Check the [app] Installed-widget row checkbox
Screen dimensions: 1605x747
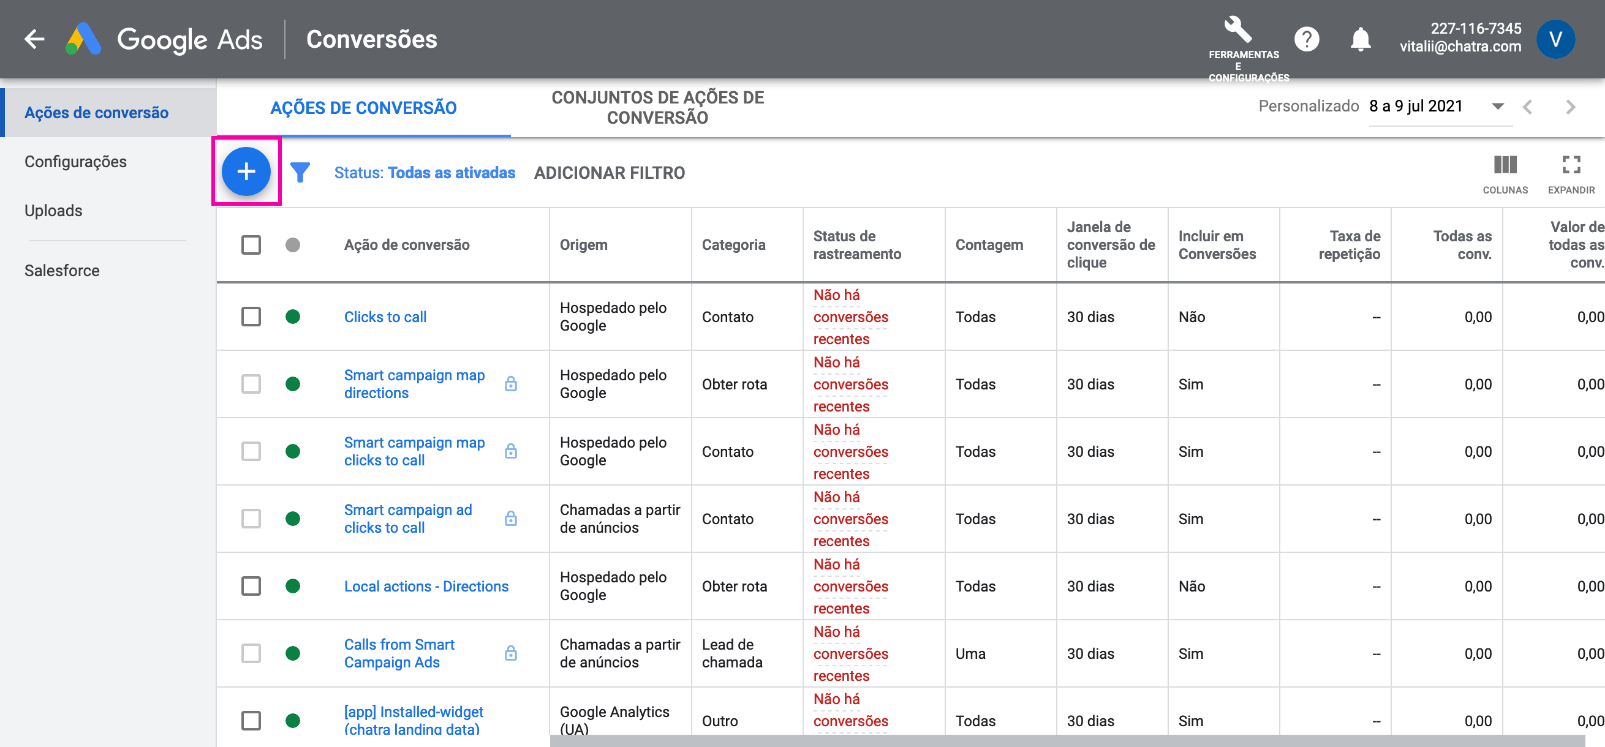[251, 720]
